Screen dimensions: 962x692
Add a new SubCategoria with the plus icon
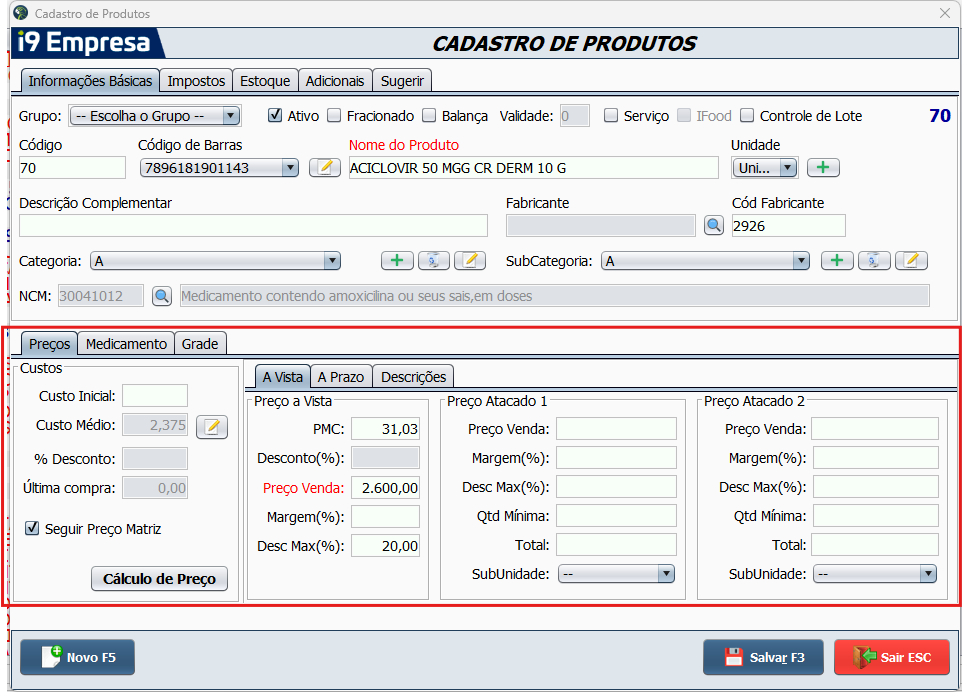837,261
